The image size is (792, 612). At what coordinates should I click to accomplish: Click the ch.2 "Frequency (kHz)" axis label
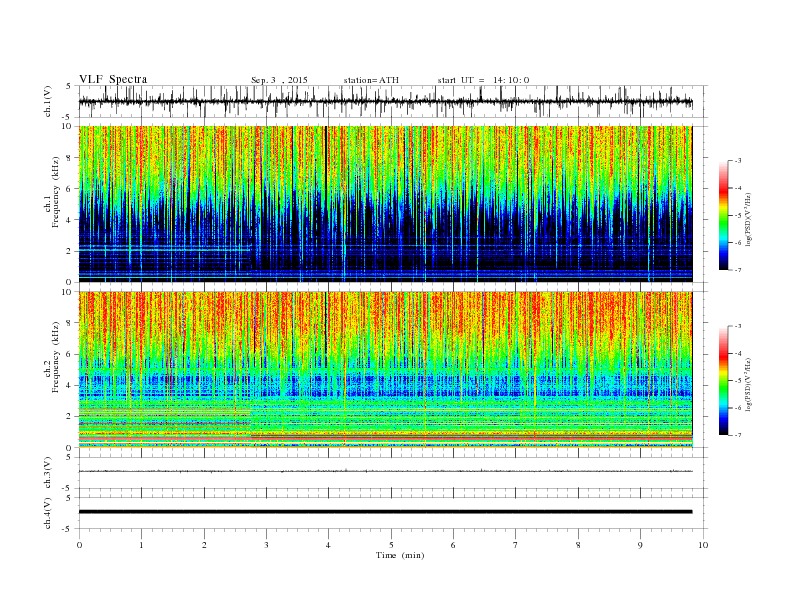(55, 357)
